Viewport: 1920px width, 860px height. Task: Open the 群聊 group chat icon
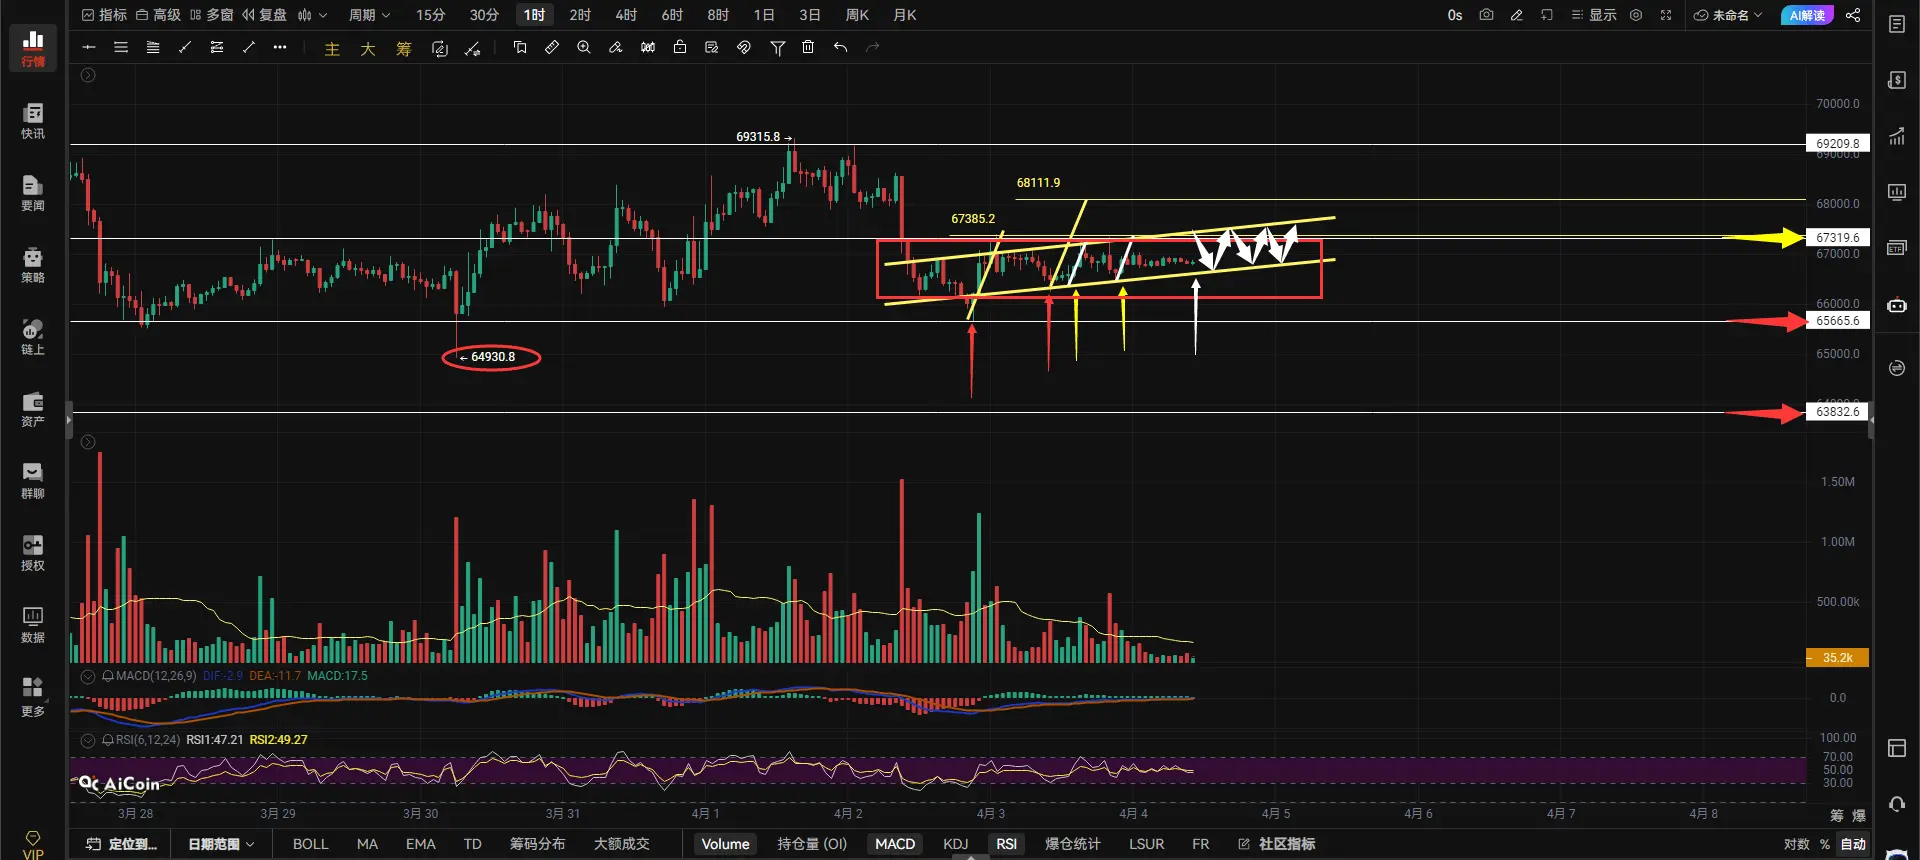(x=33, y=480)
